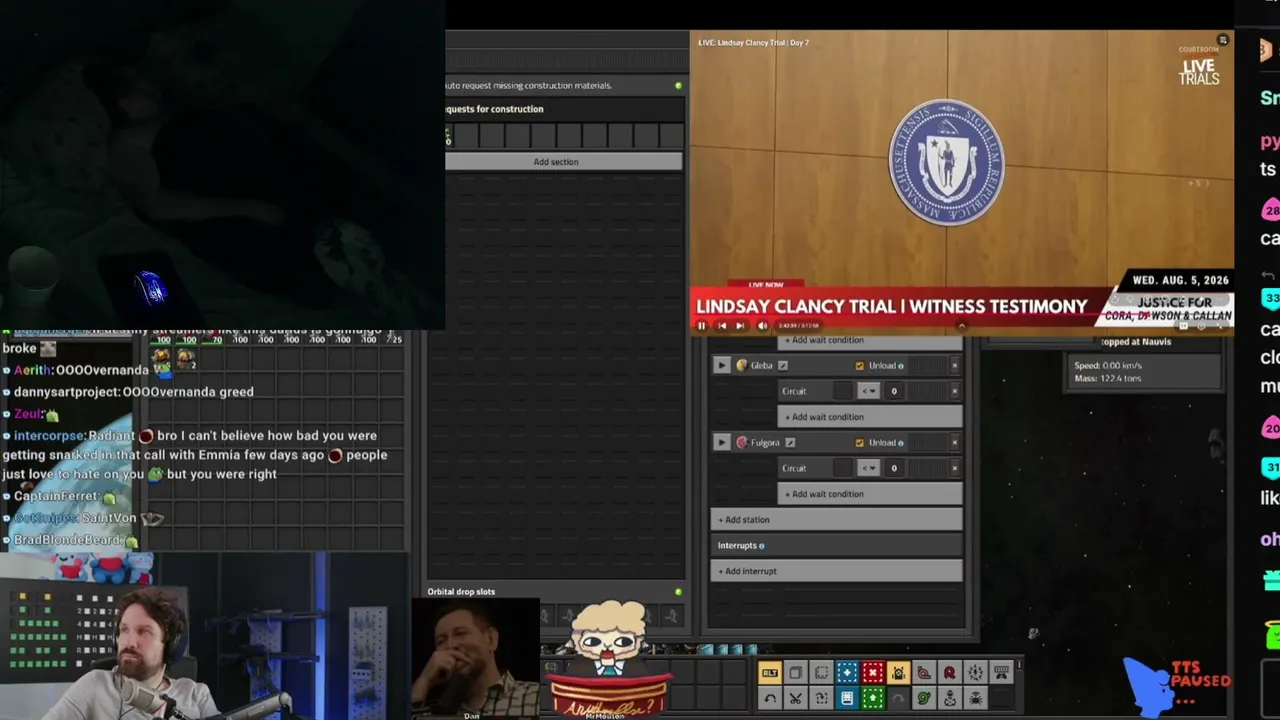
Task: Toggle the Orbital drop slots indicator
Action: pos(678,592)
